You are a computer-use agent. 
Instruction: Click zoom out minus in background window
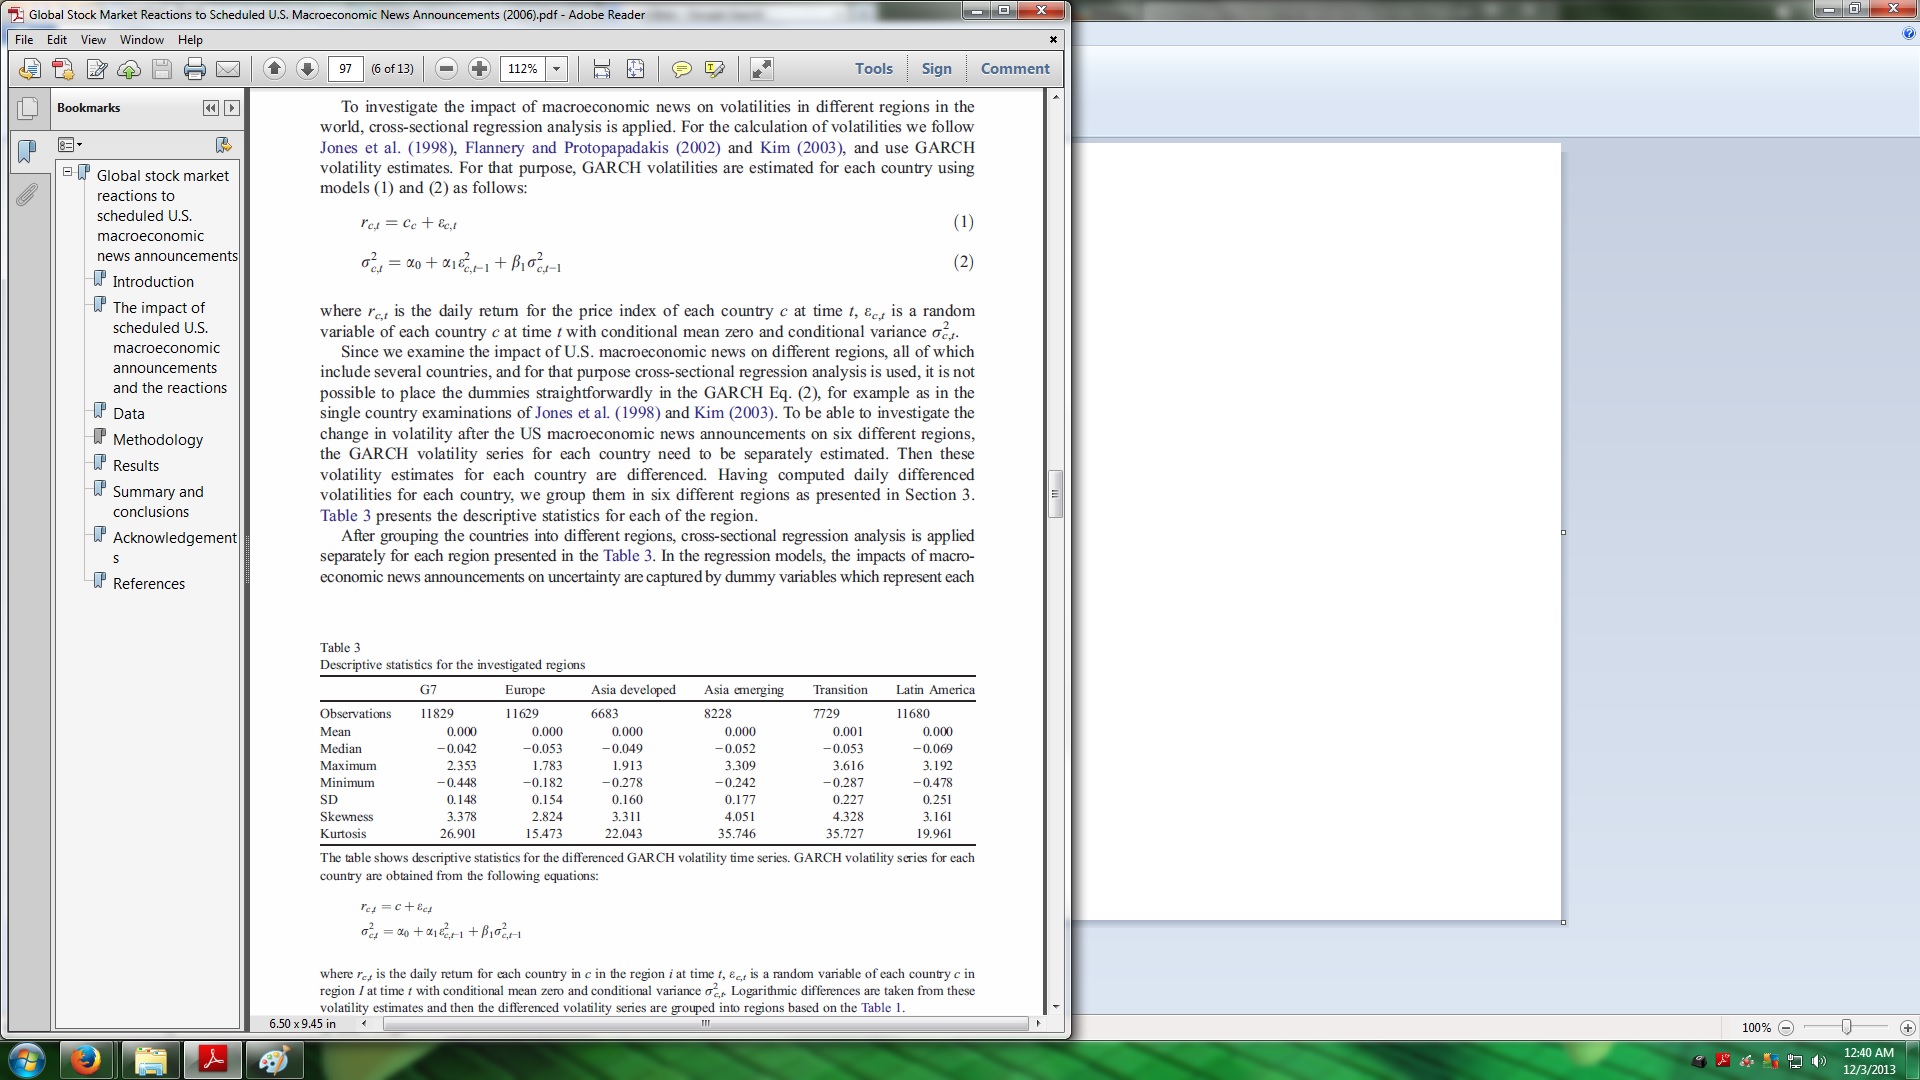pos(1786,1028)
